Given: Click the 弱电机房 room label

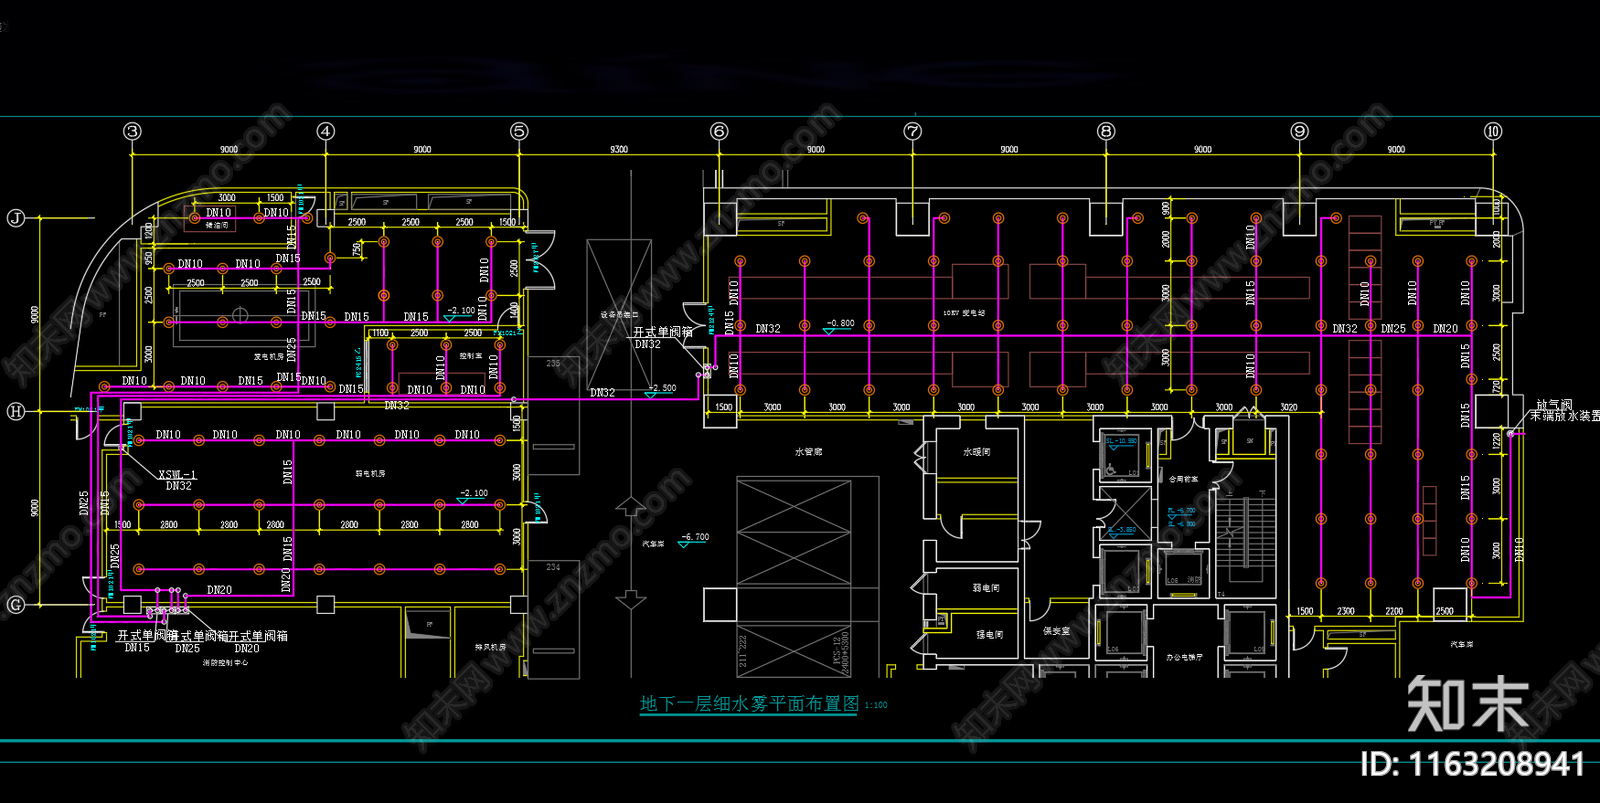Looking at the screenshot, I should (370, 473).
